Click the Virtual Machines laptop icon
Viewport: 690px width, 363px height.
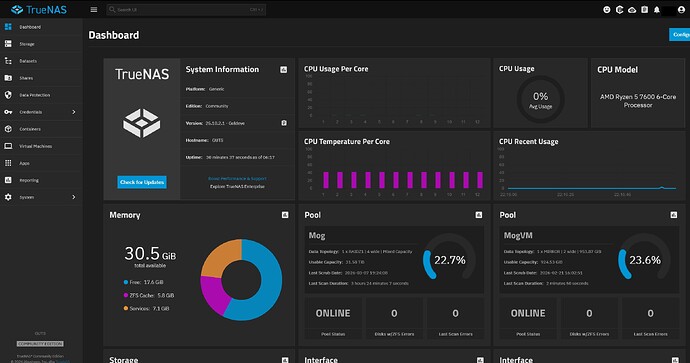tap(8, 146)
